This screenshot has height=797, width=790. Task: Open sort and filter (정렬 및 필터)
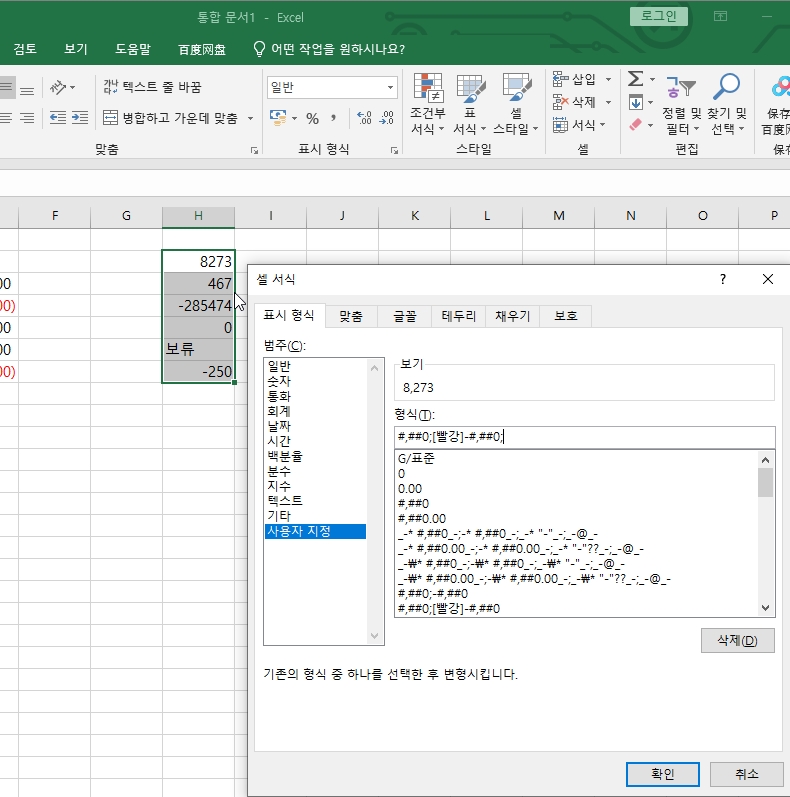(681, 104)
